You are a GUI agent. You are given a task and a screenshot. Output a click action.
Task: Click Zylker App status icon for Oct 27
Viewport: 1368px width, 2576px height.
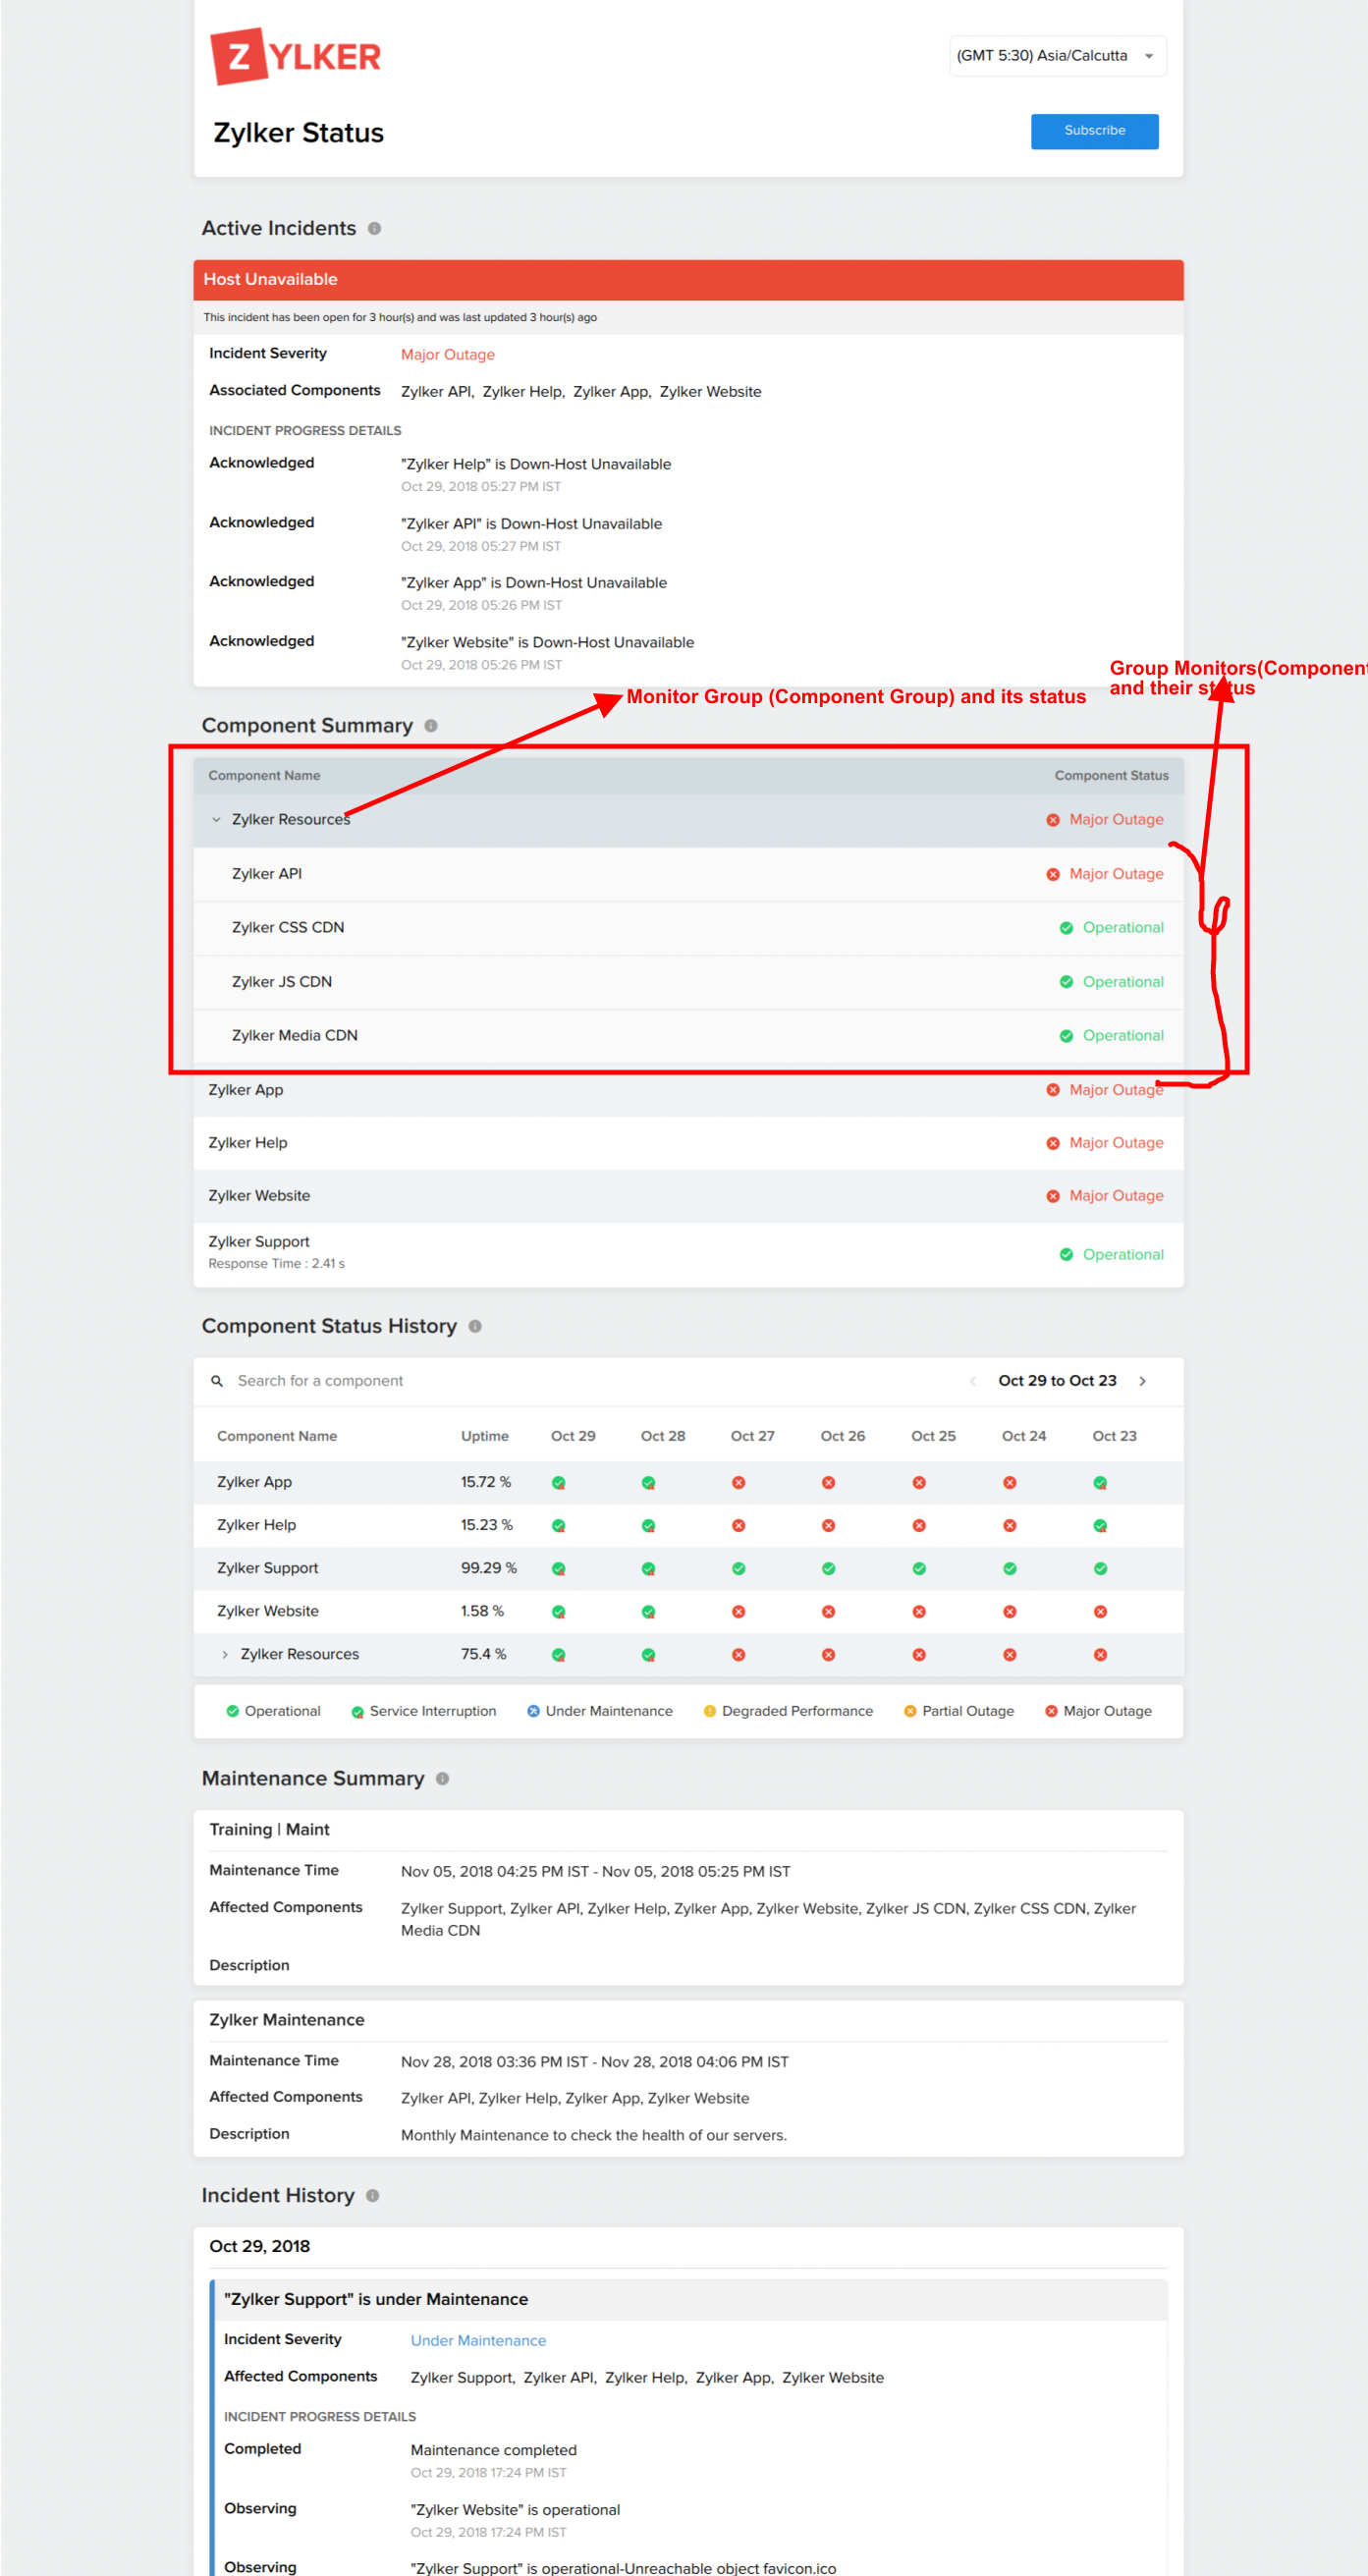(738, 1483)
